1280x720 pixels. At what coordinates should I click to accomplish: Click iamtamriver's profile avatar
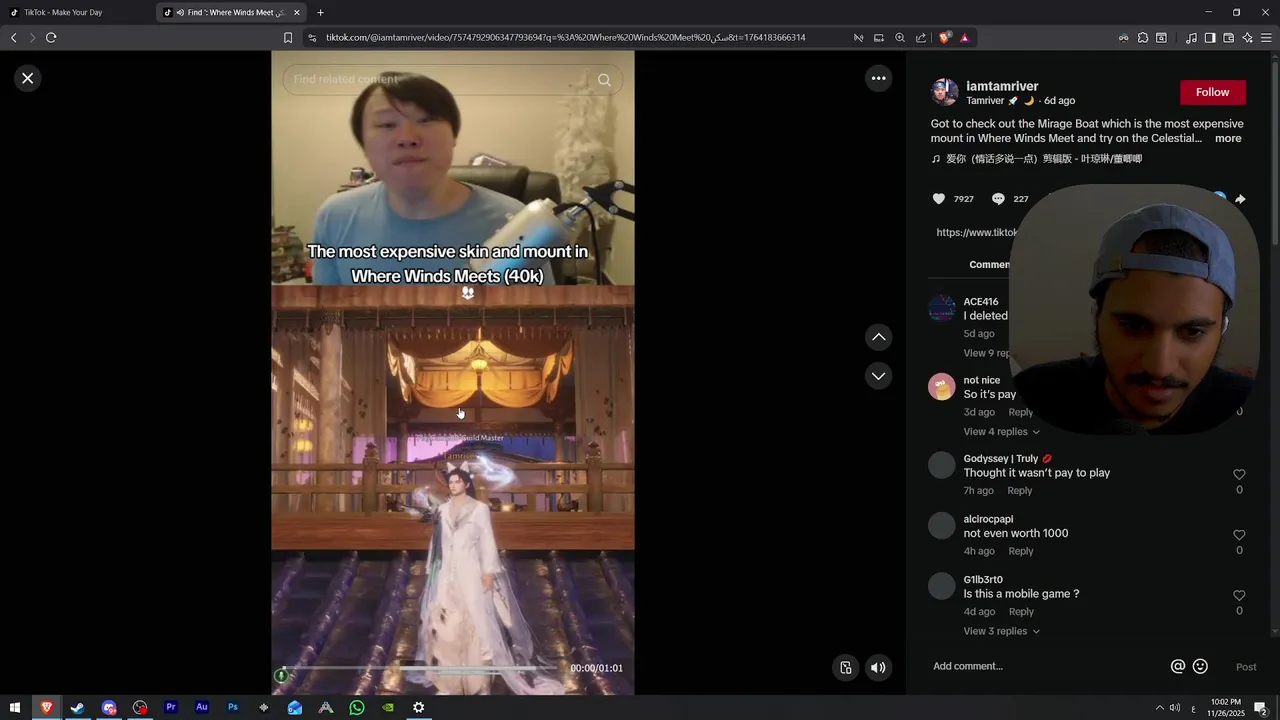944,92
